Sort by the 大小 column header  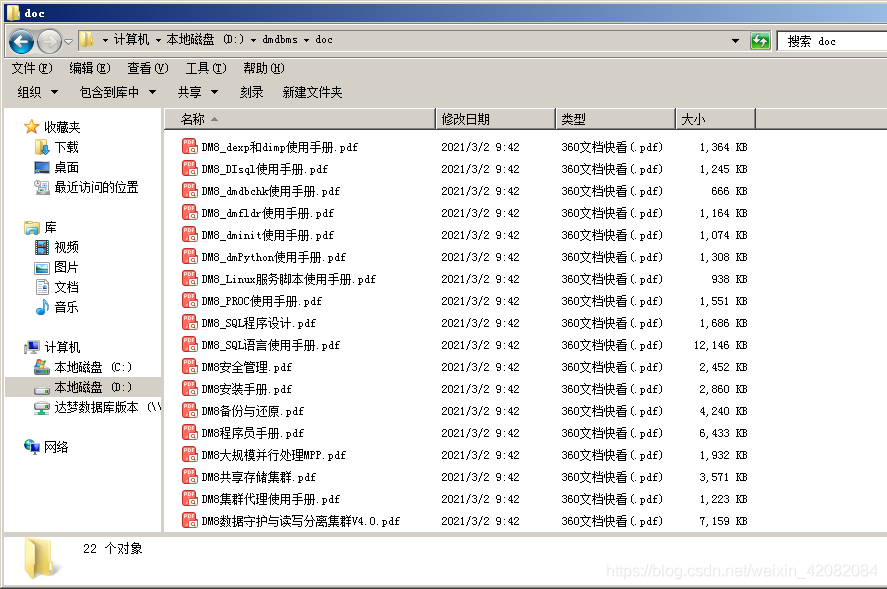tap(716, 119)
